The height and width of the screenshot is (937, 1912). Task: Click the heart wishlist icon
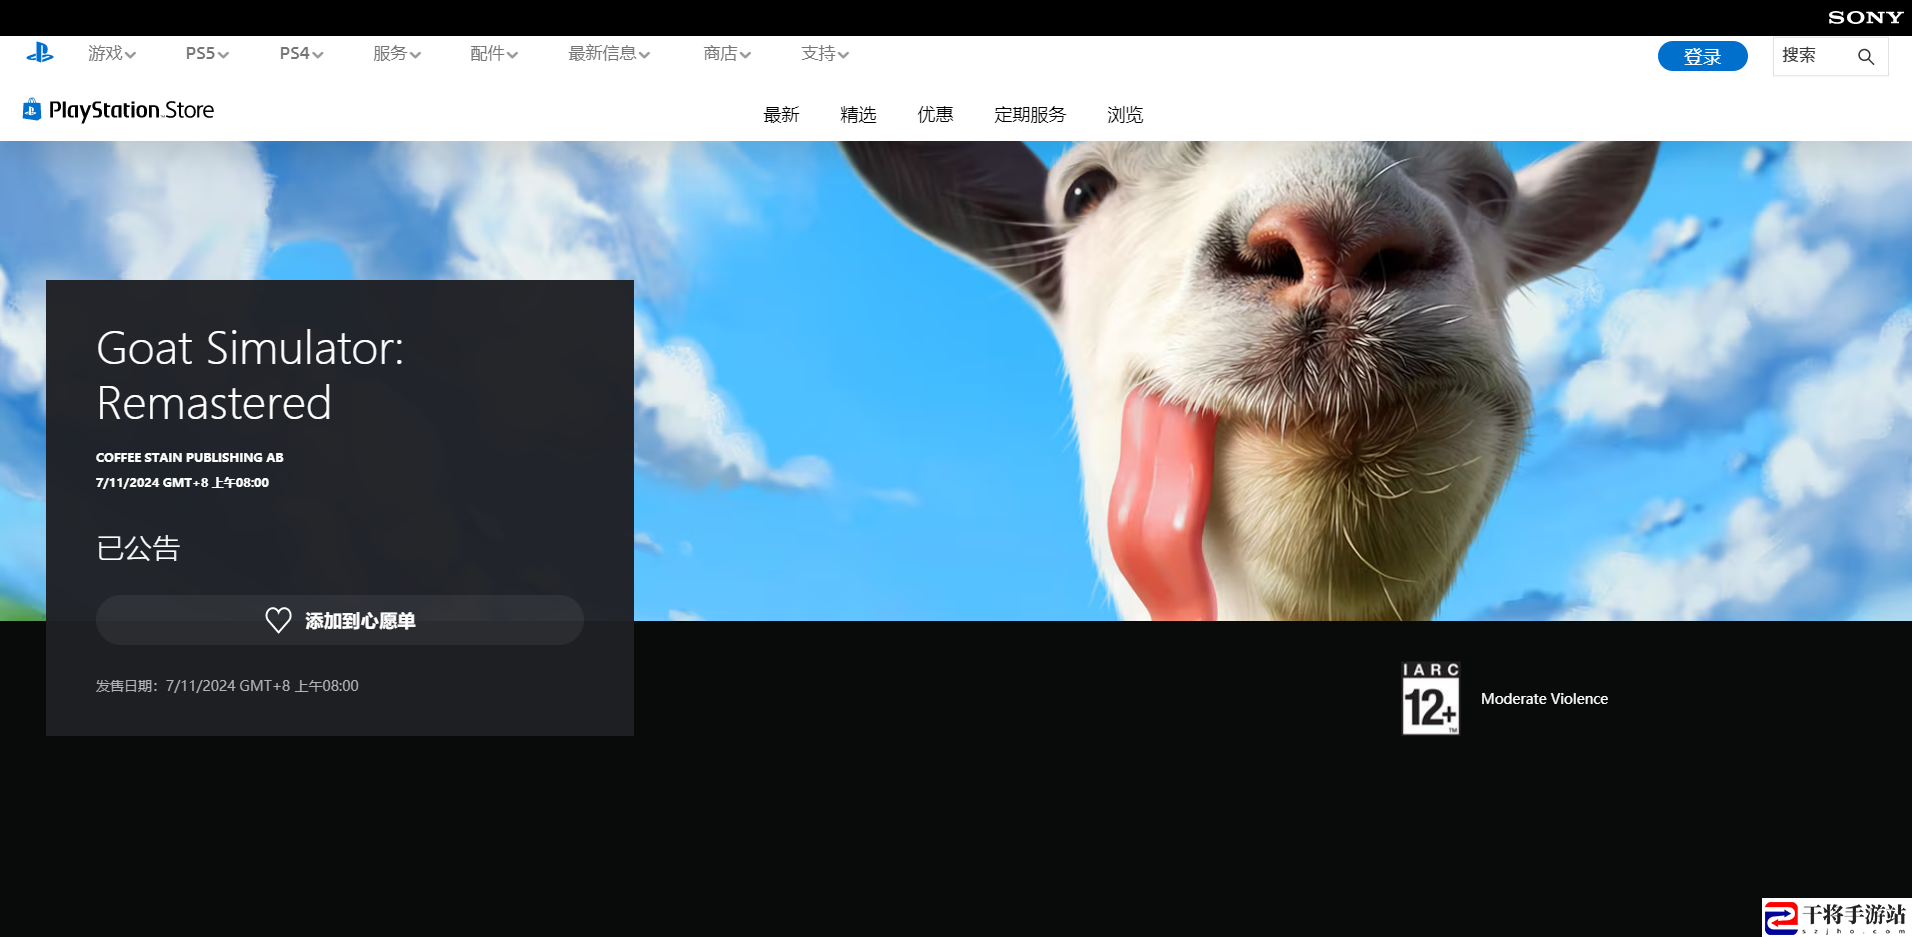[x=278, y=620]
